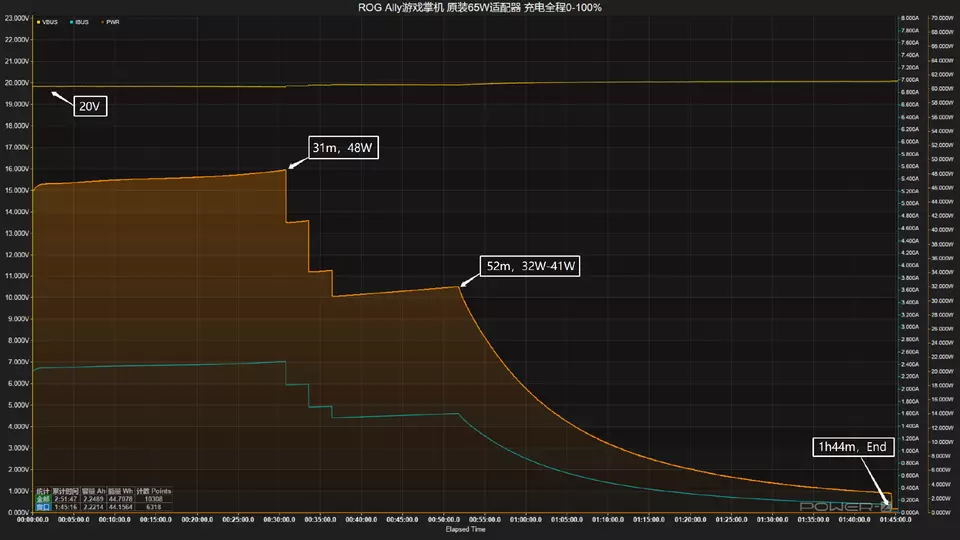Toggle the IBUS series in the legend
Screen dimensions: 960x540
80,22
